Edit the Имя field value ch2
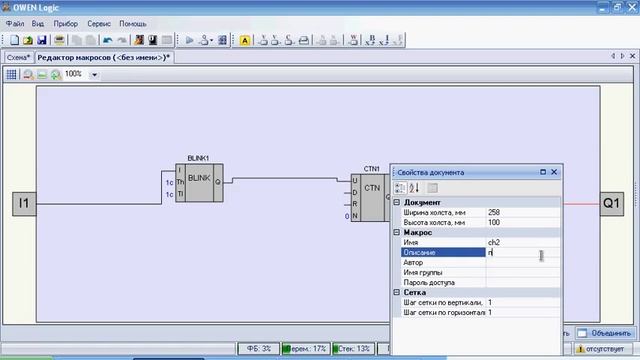 [x=523, y=242]
